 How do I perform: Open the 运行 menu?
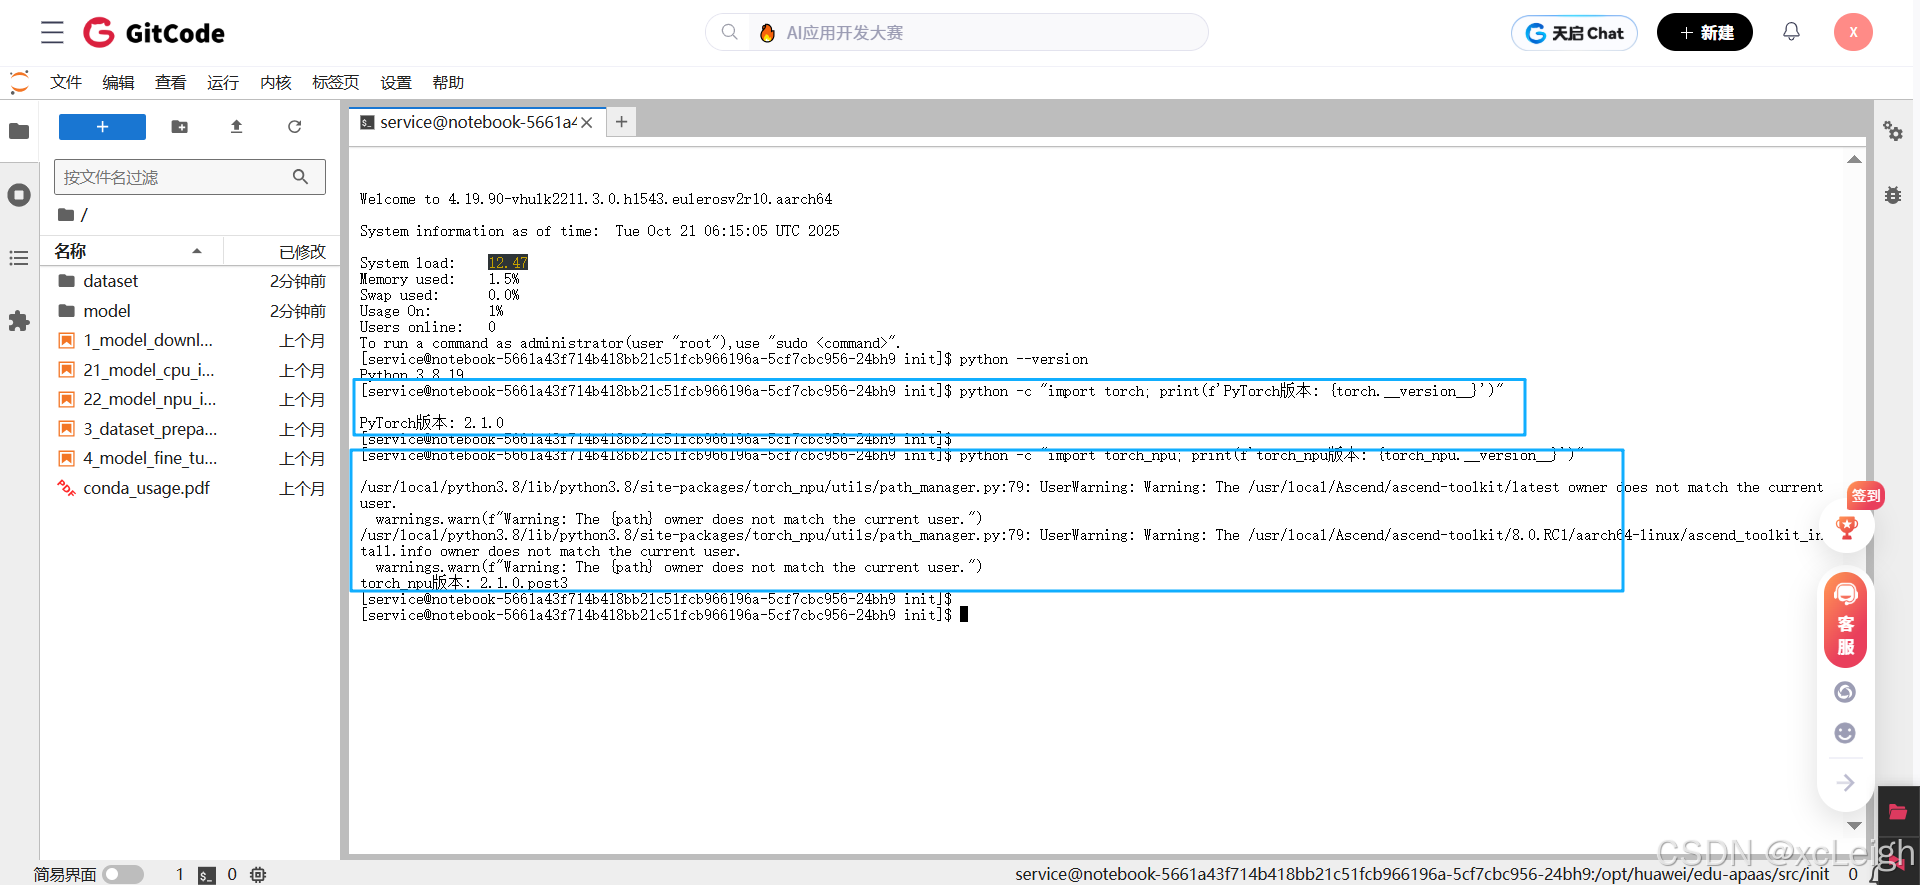[x=223, y=82]
